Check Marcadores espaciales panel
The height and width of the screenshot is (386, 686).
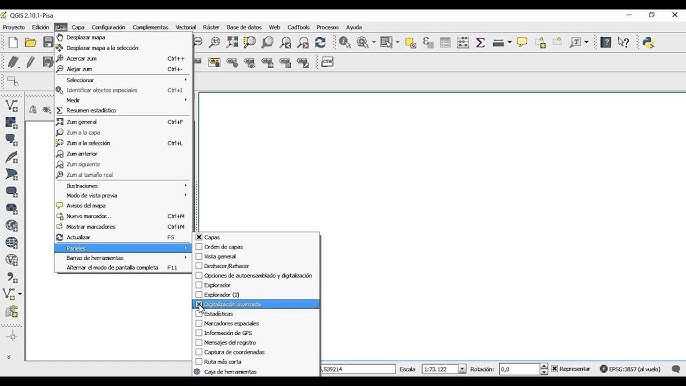(x=199, y=323)
